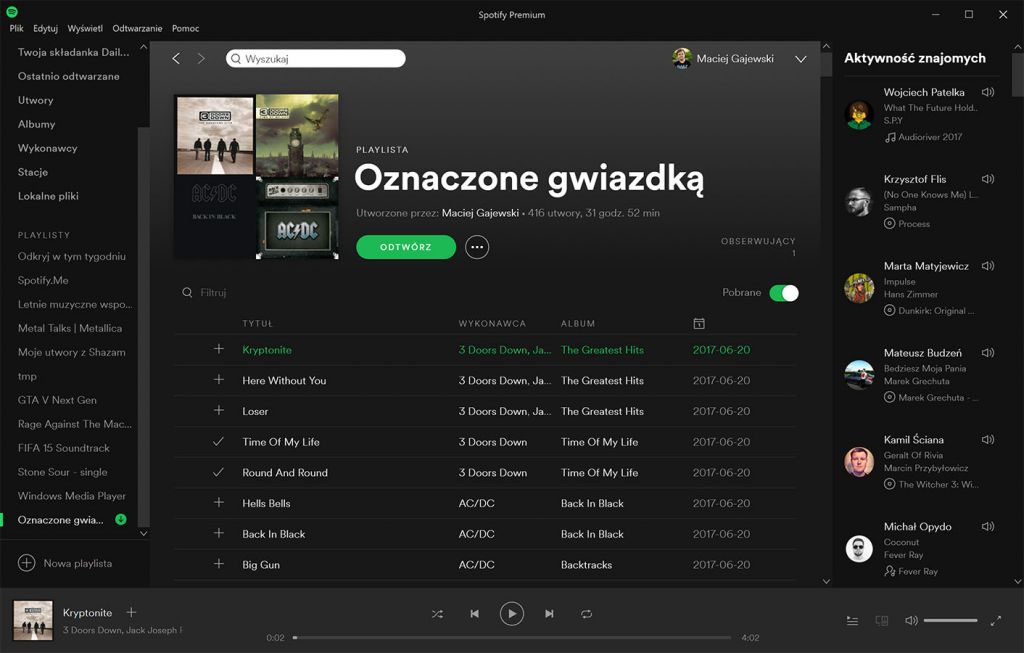The width and height of the screenshot is (1024, 653).
Task: Add Here Without You to library
Action: pos(219,380)
